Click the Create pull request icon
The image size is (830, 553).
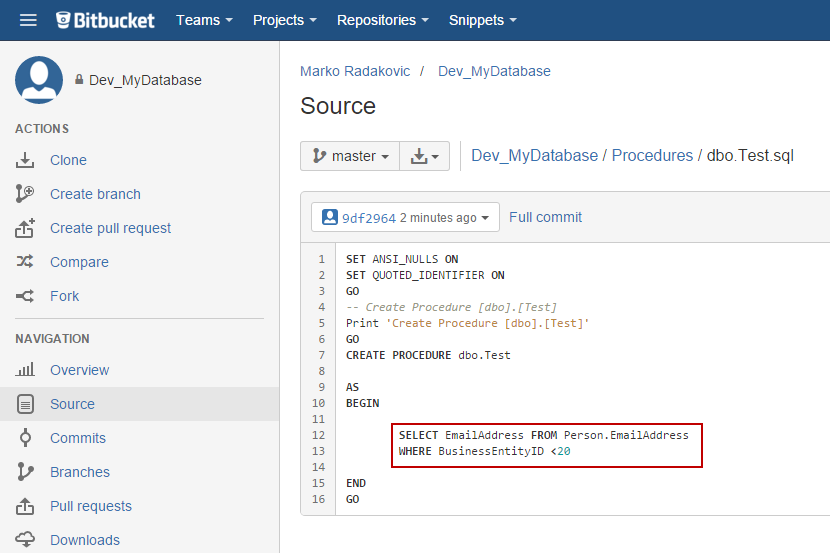click(x=25, y=228)
